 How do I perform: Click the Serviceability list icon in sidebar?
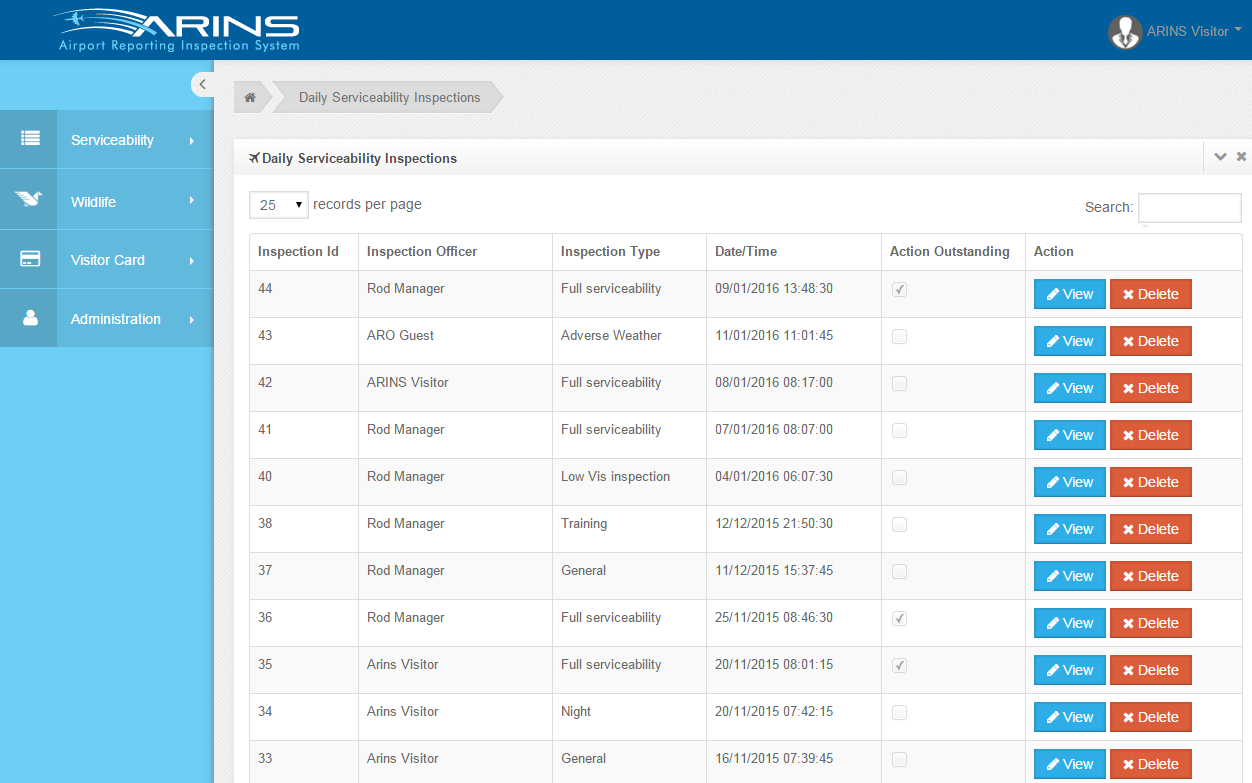pyautogui.click(x=28, y=139)
